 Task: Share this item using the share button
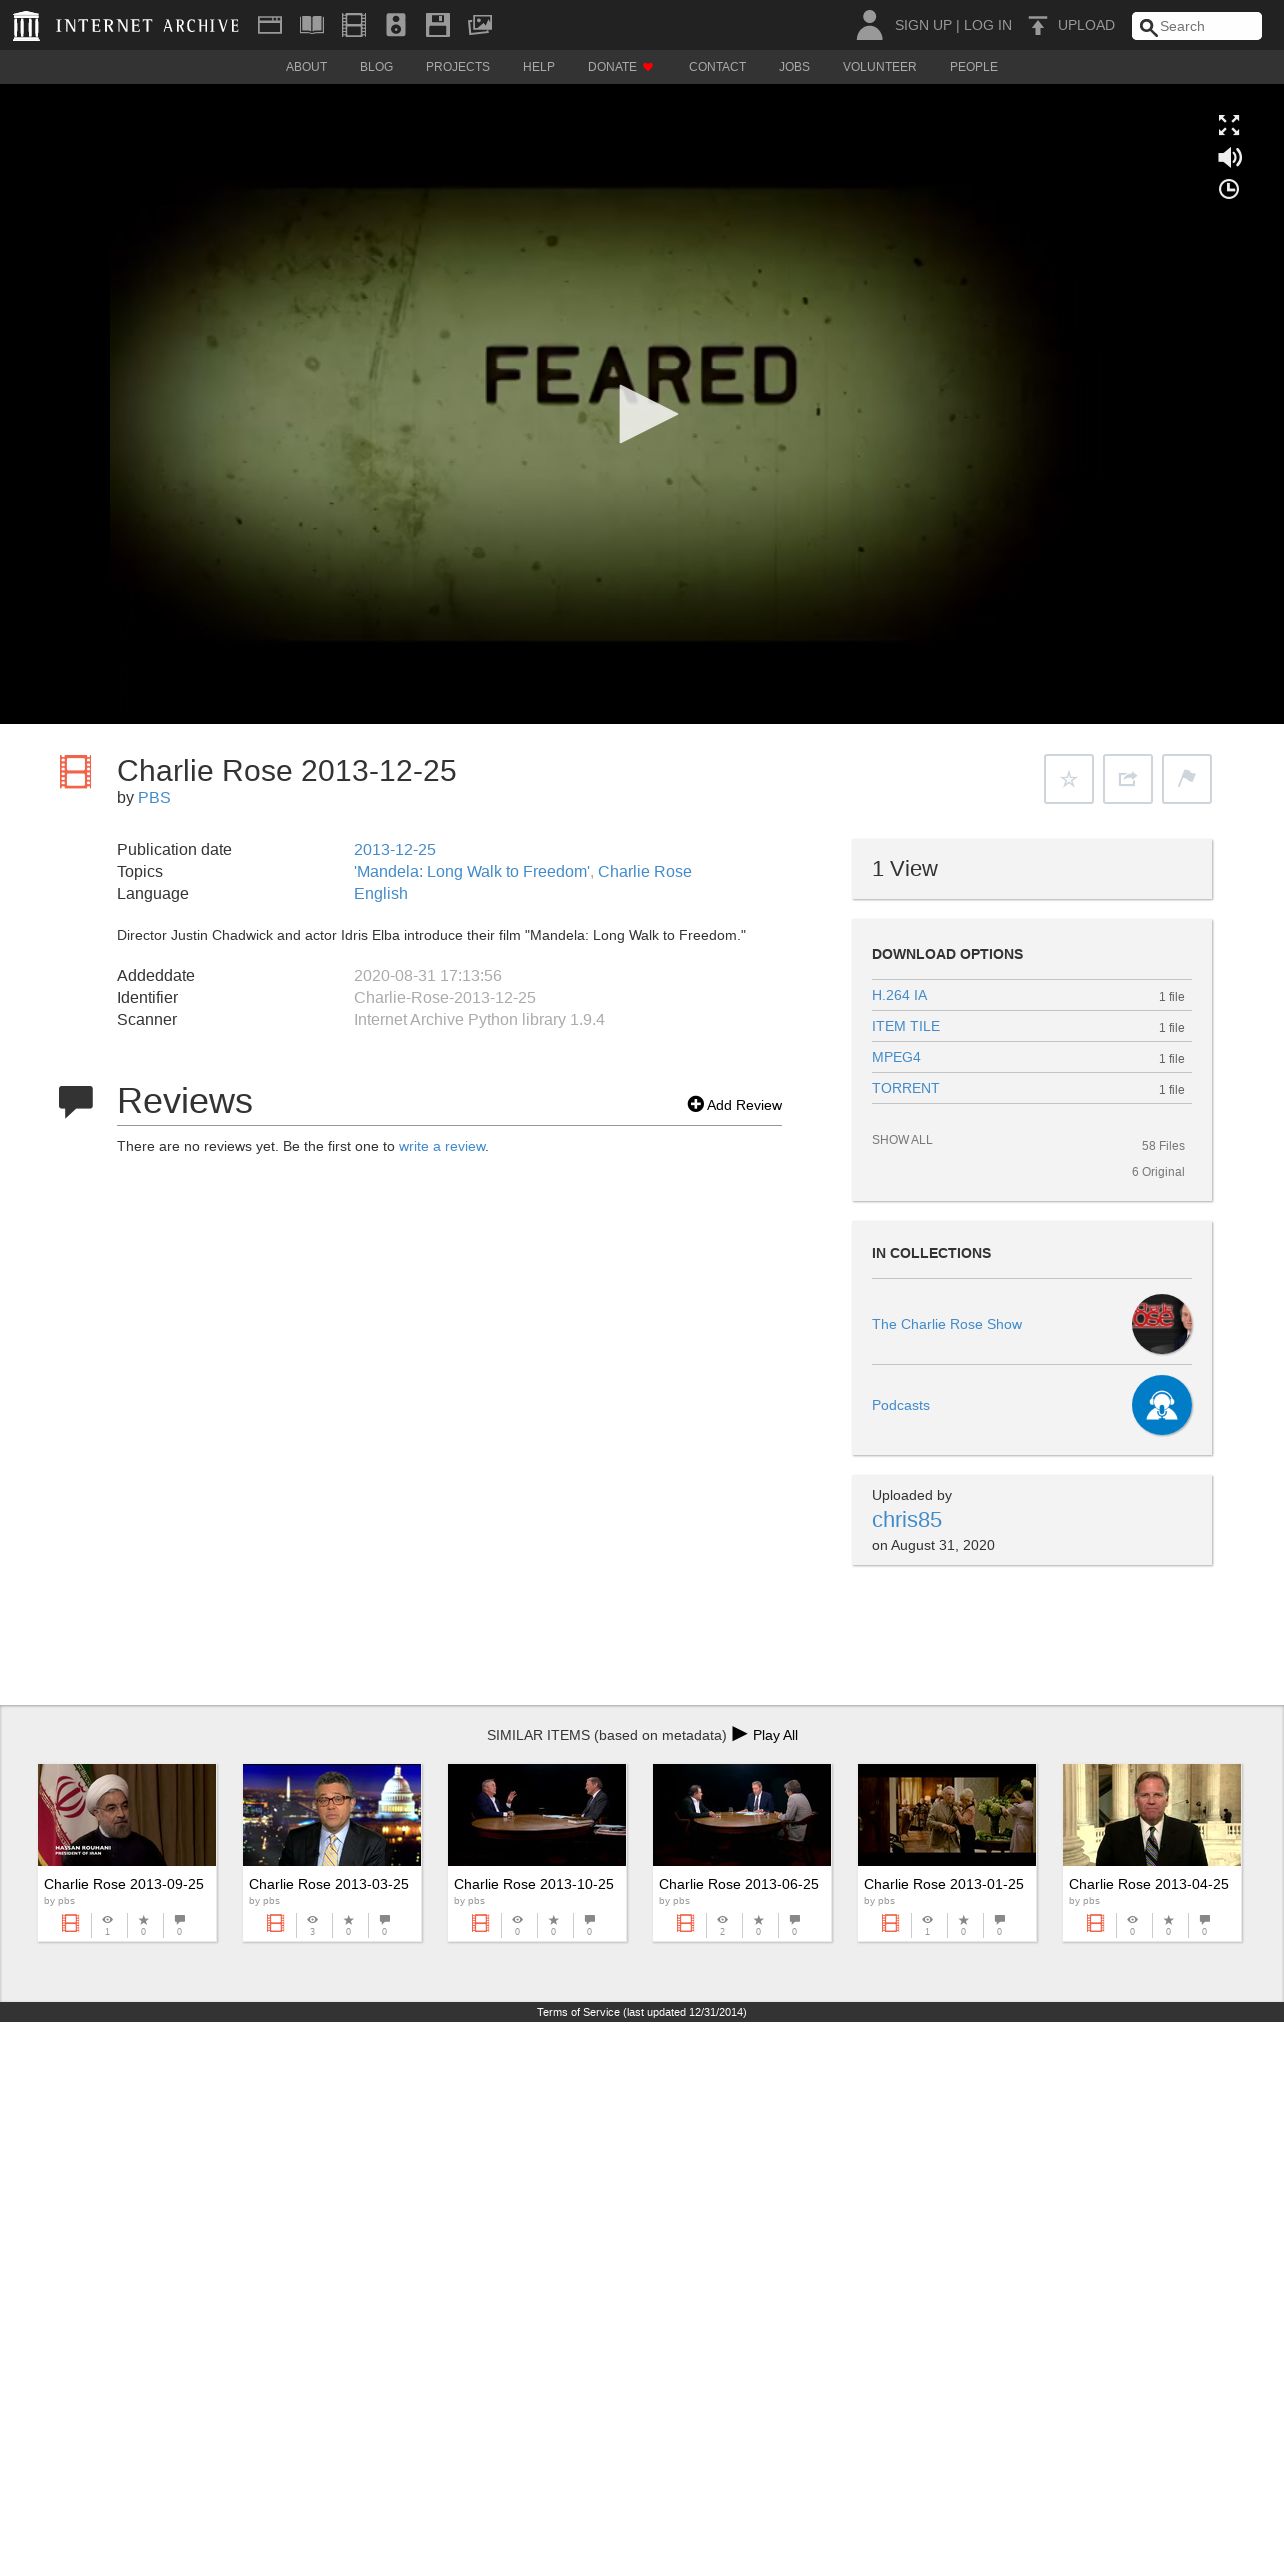coord(1128,779)
